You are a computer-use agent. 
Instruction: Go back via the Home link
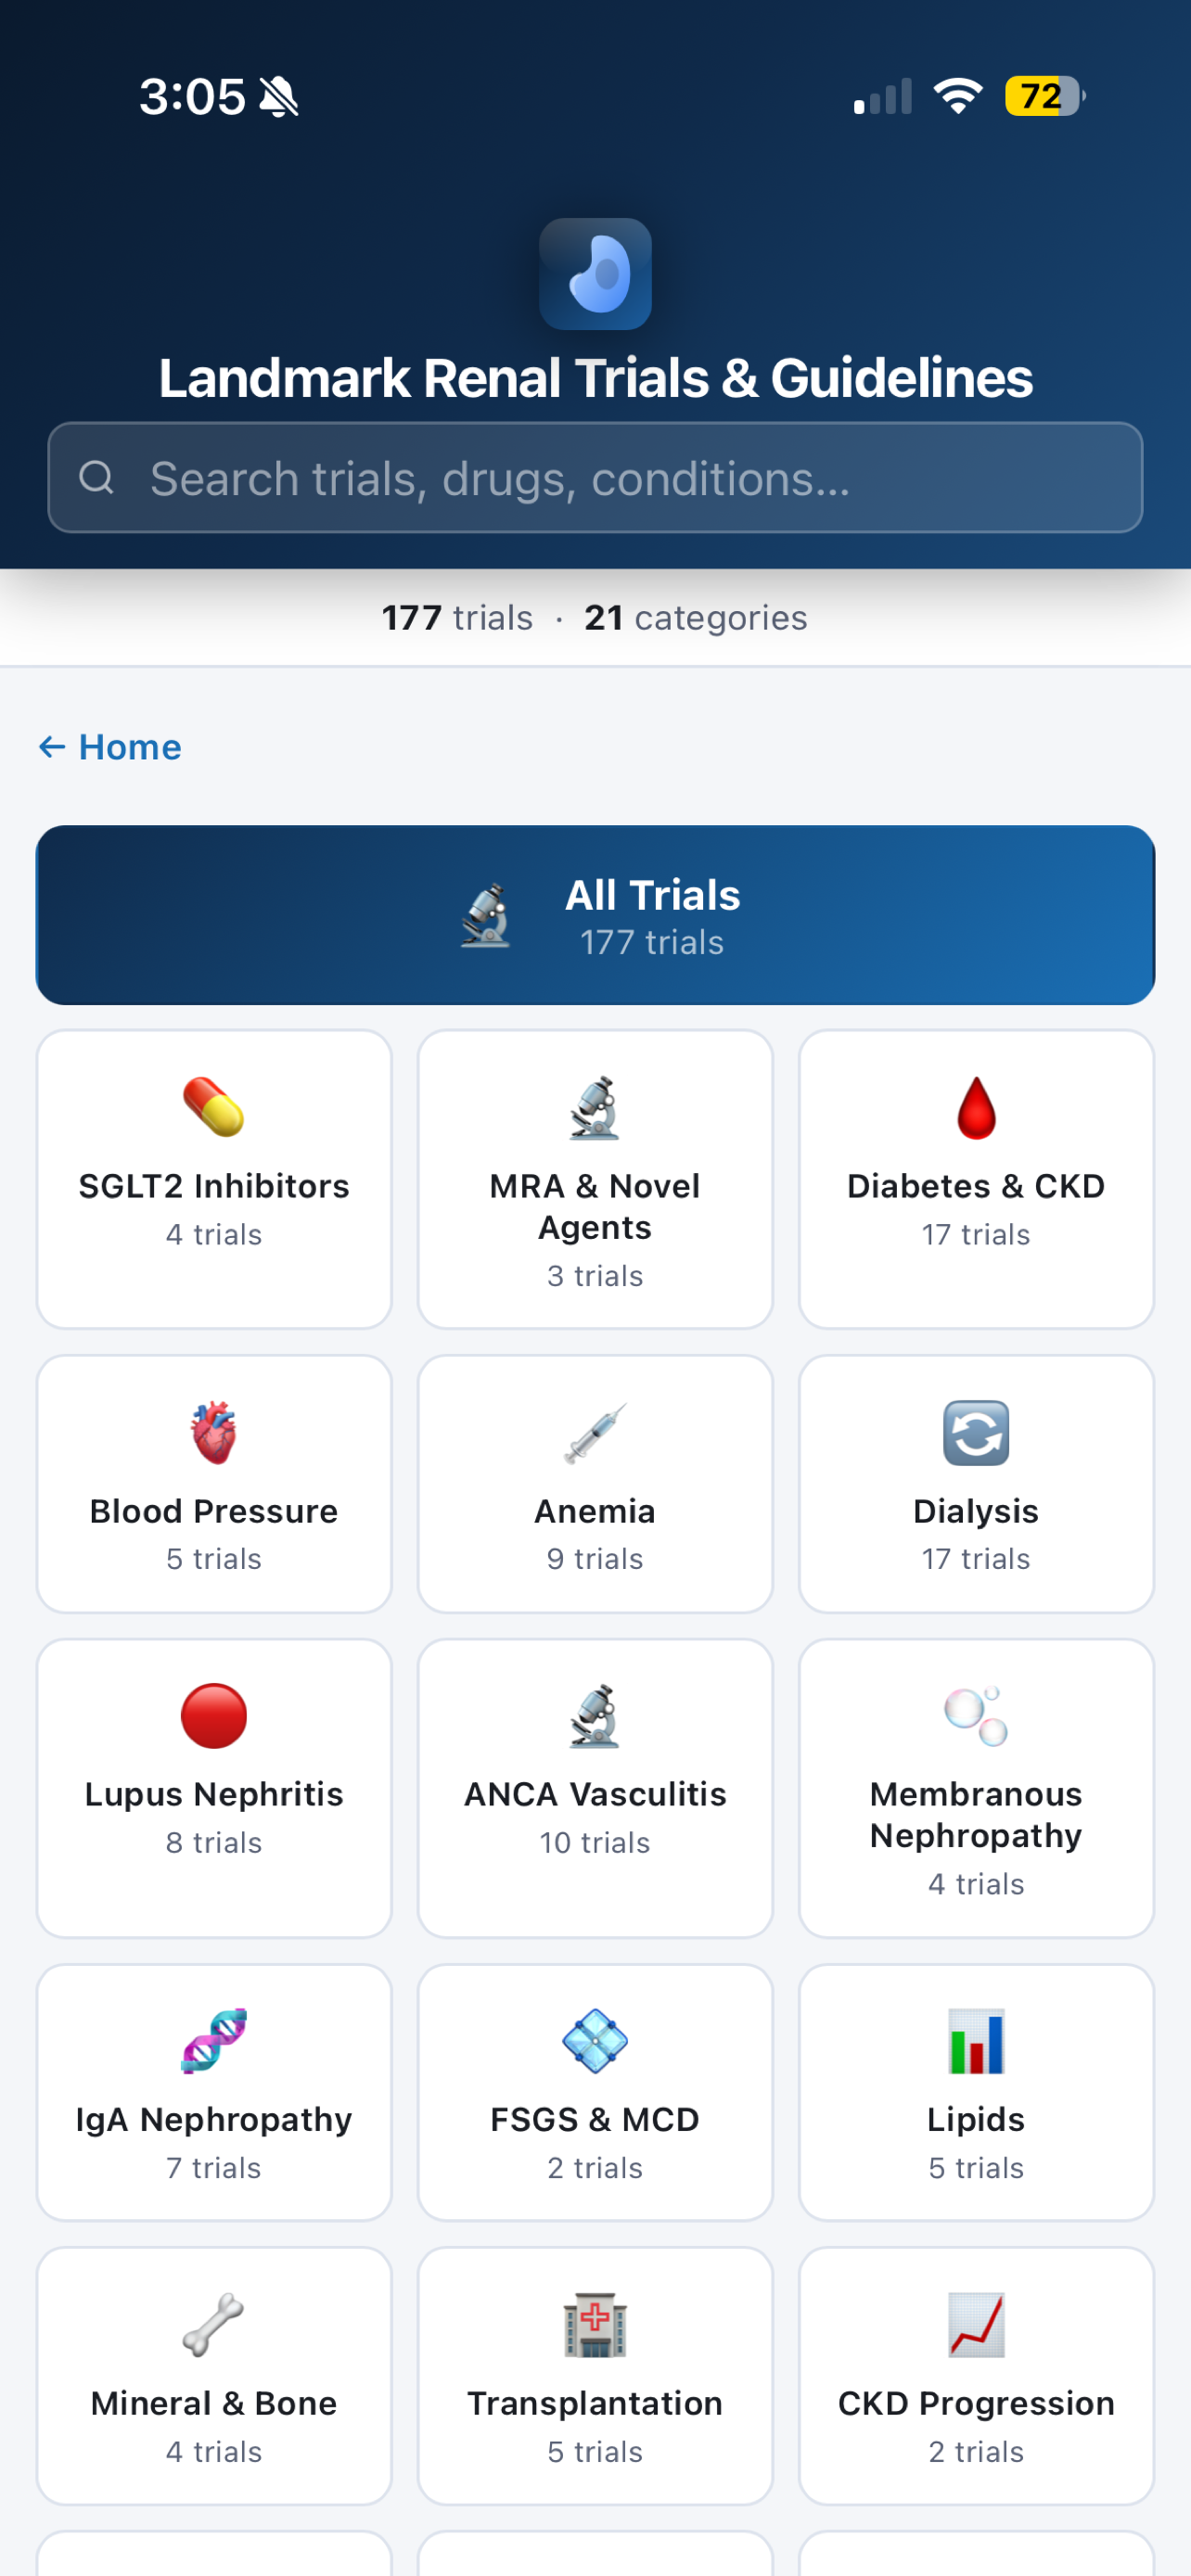[x=110, y=746]
